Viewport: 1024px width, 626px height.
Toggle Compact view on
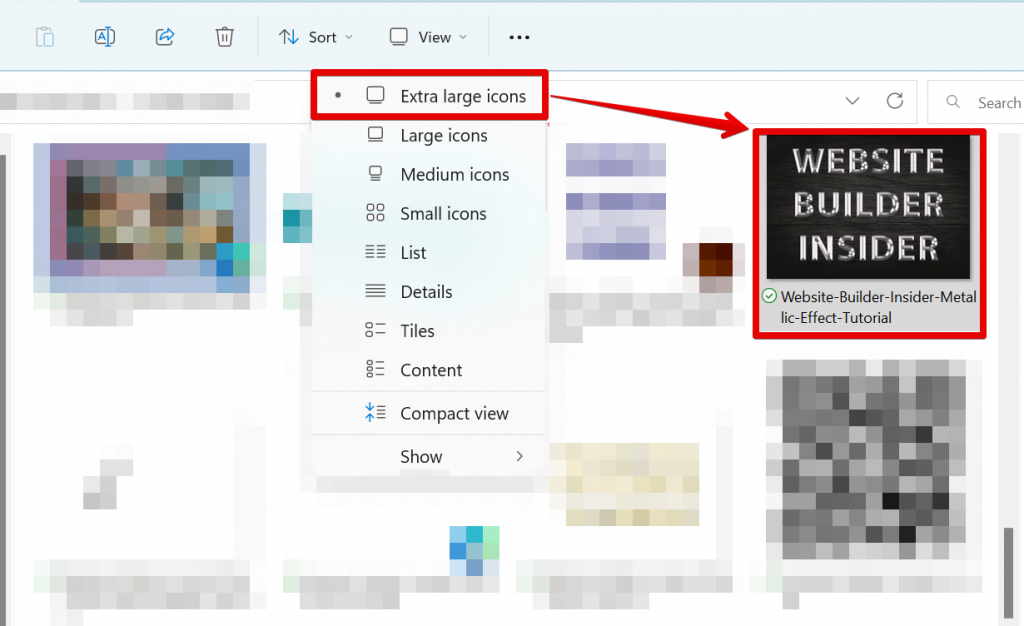pyautogui.click(x=455, y=412)
